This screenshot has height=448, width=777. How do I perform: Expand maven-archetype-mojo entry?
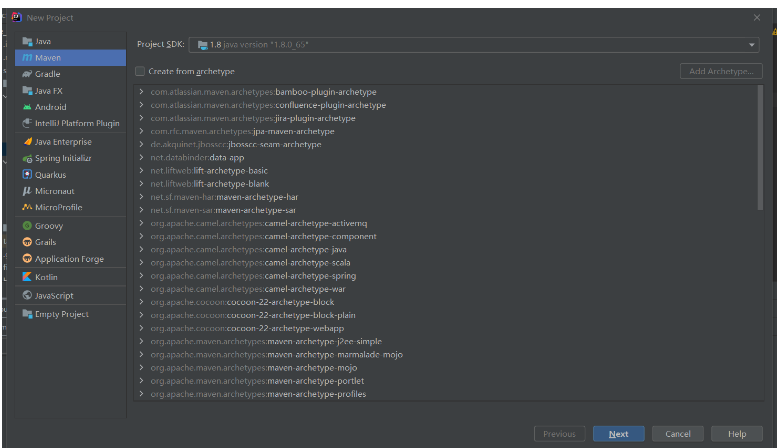point(141,368)
